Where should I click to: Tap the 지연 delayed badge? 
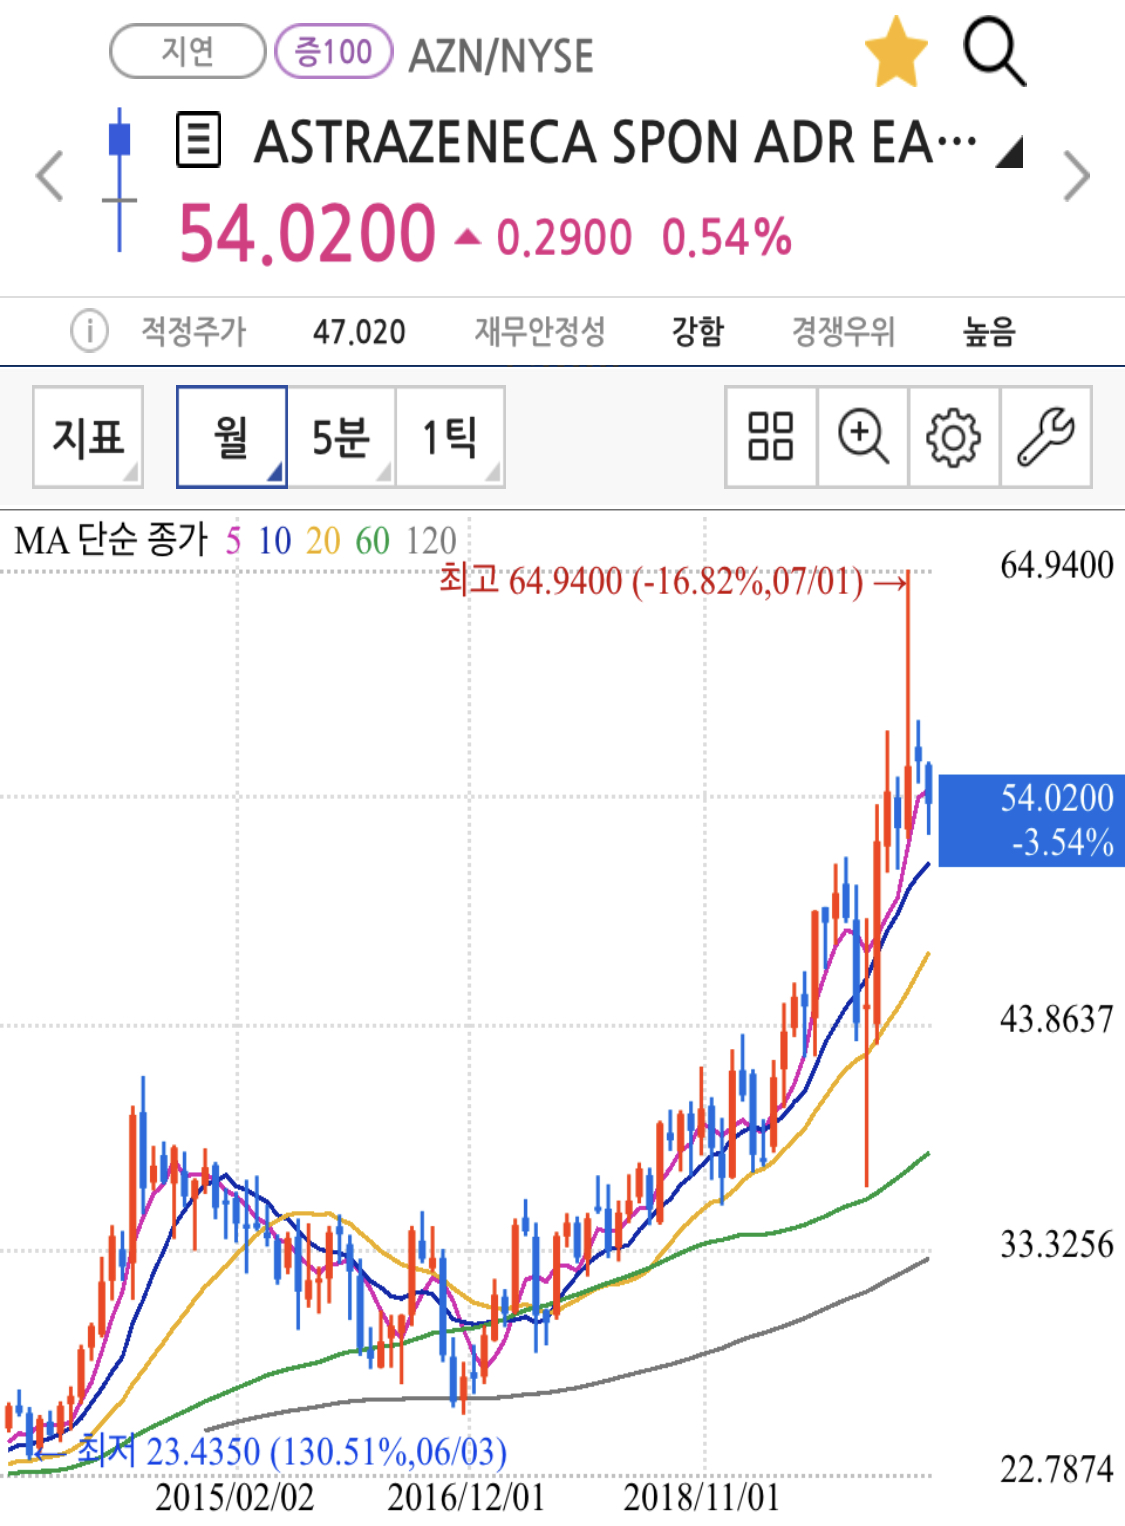(187, 51)
